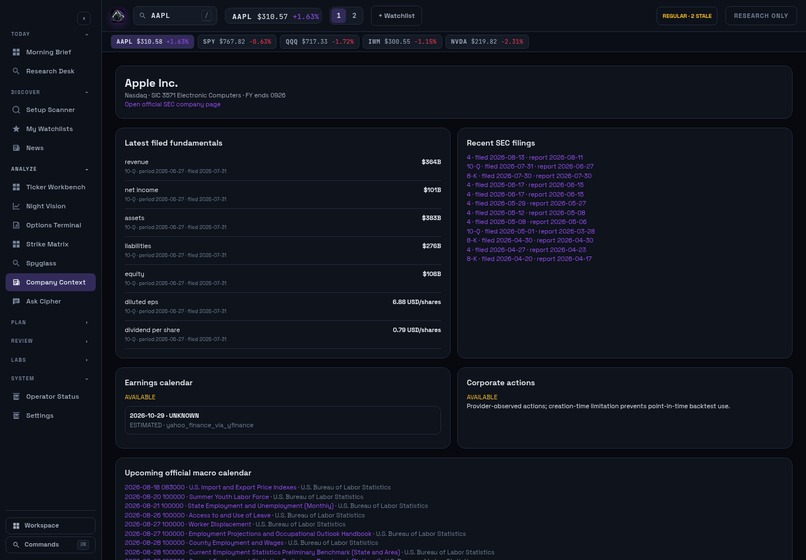Select the QQQ $717.33 ticker chip
Image resolution: width=806 pixels, height=560 pixels.
pos(320,42)
